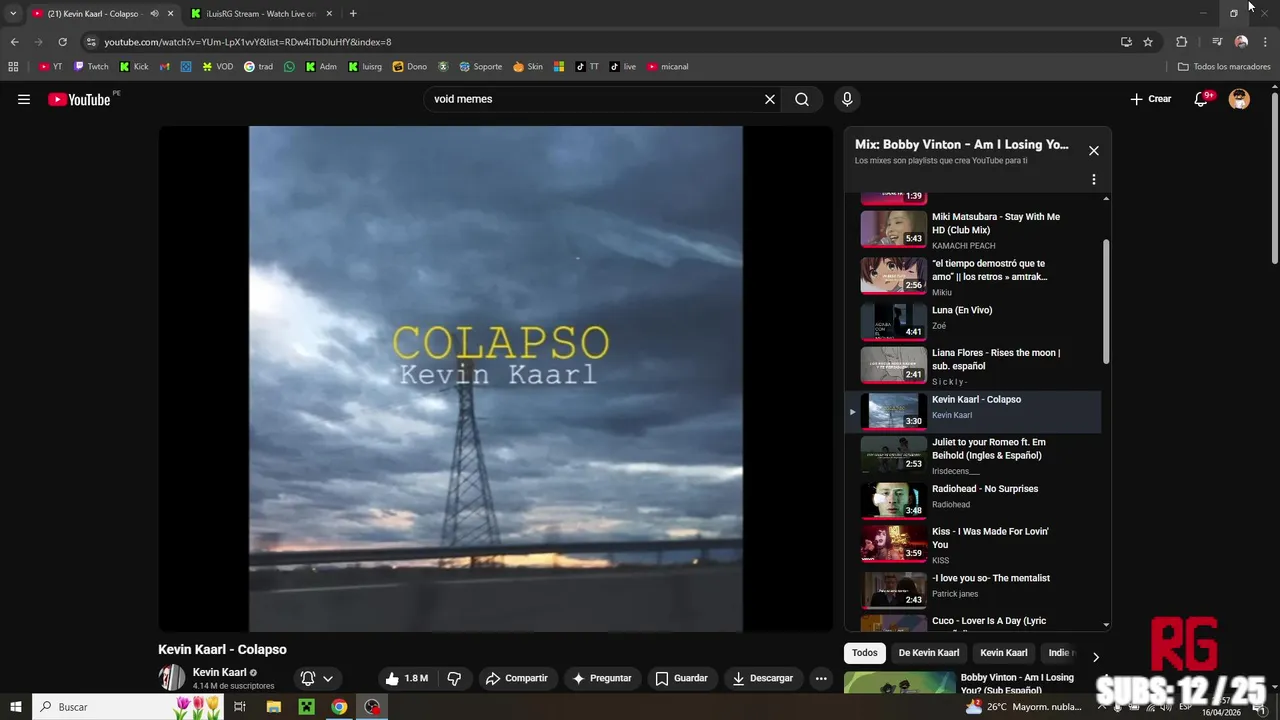Viewport: 1280px width, 720px height.
Task: Play "el tiempo demostró que te amo"
Action: tap(973, 276)
